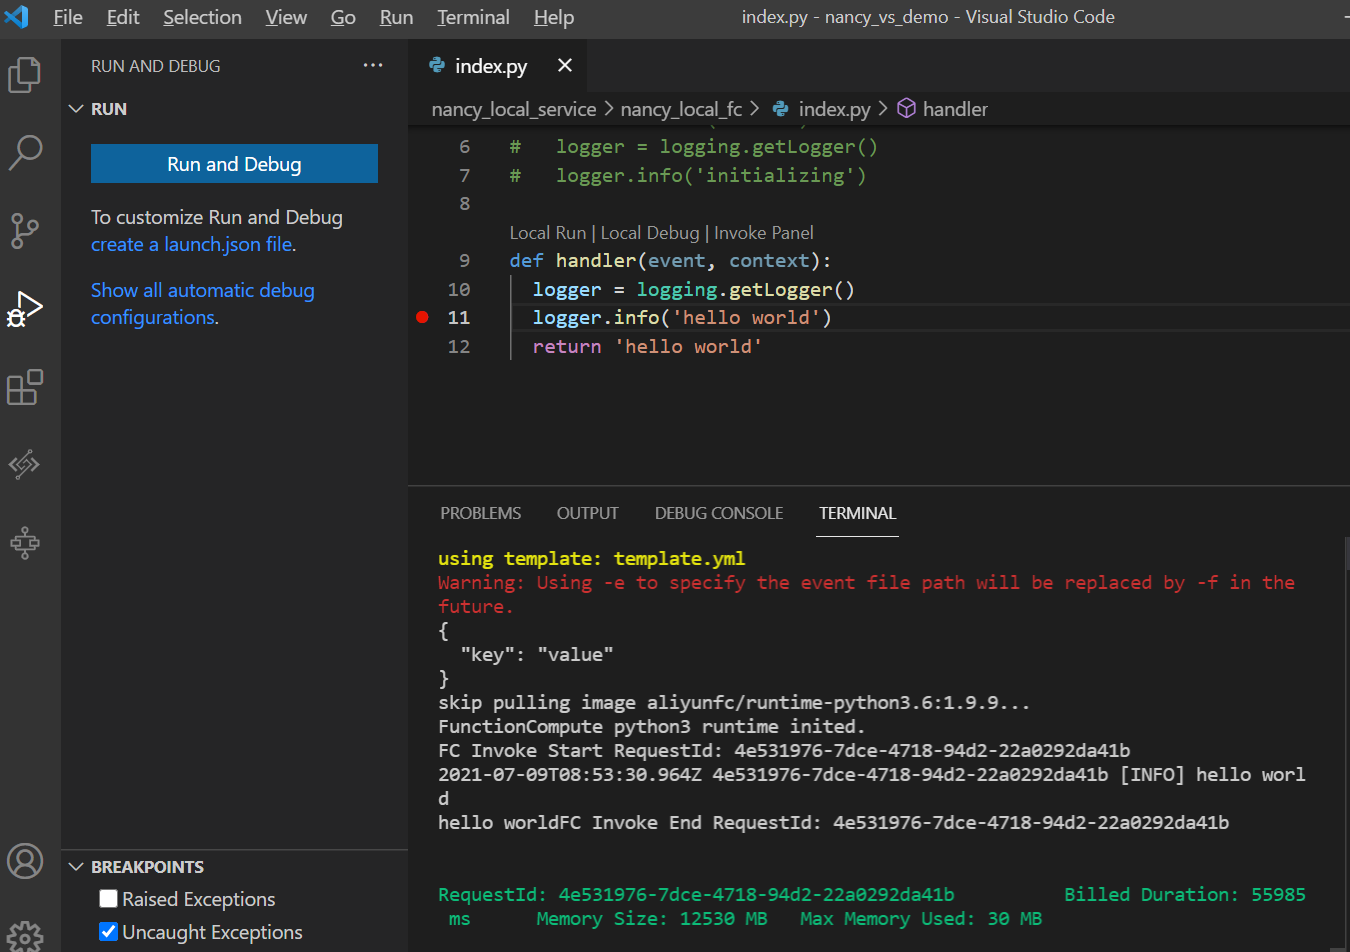Viewport: 1350px width, 952px height.
Task: Open the Extensions view icon
Action: pyautogui.click(x=25, y=387)
